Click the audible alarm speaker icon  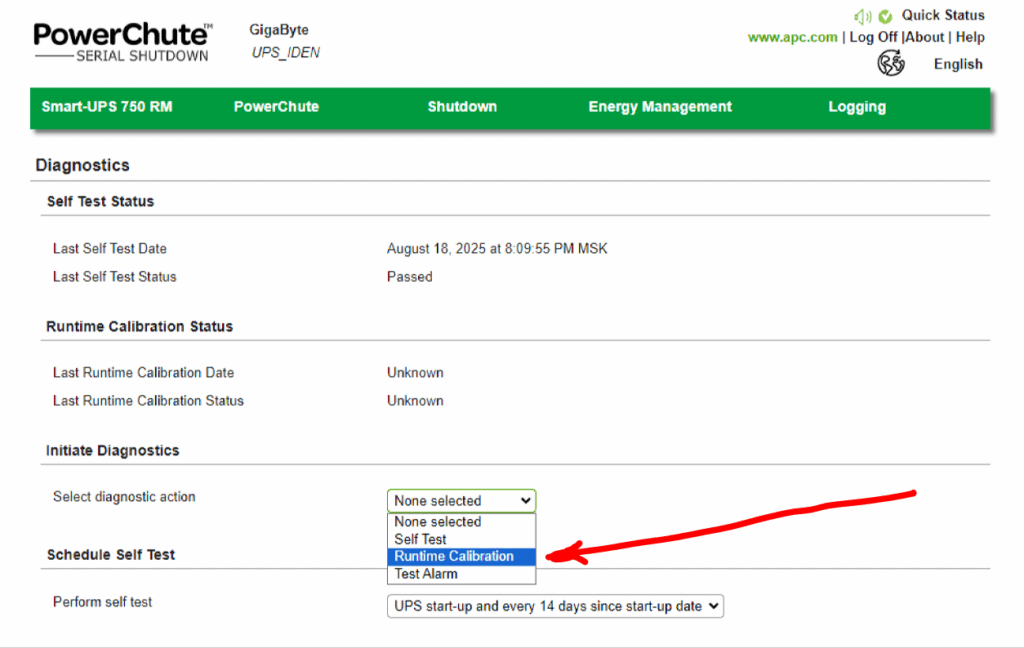click(862, 16)
